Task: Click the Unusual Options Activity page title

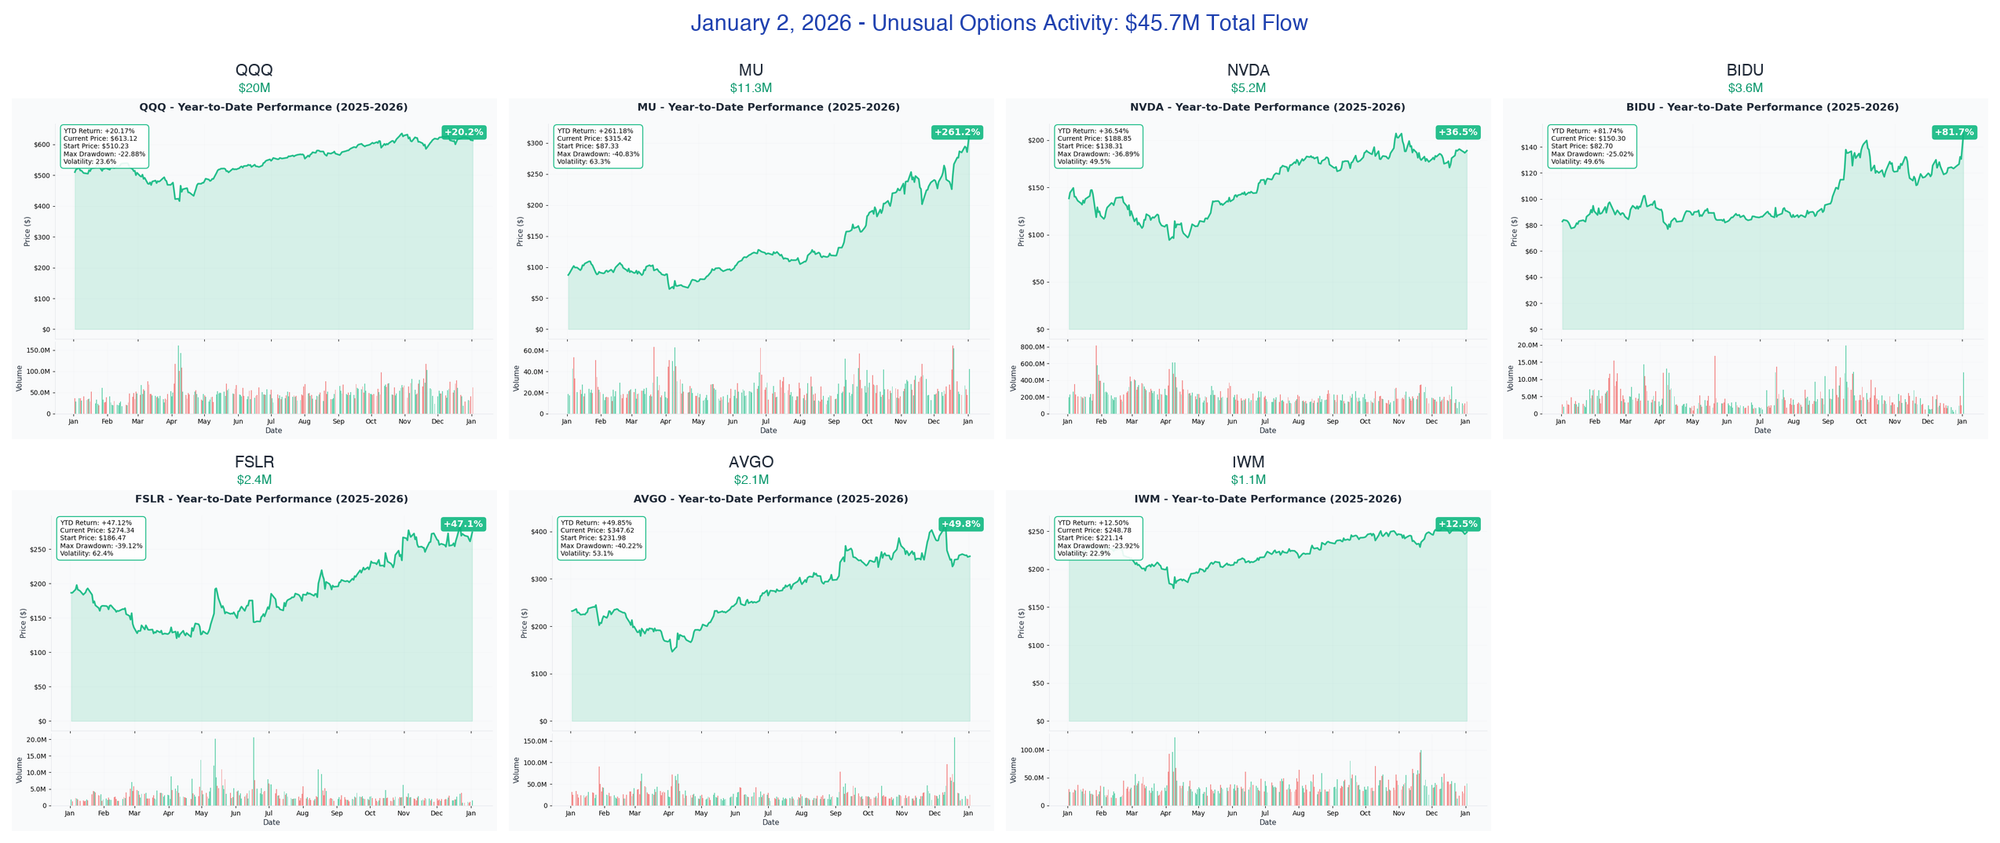Action: click(998, 23)
